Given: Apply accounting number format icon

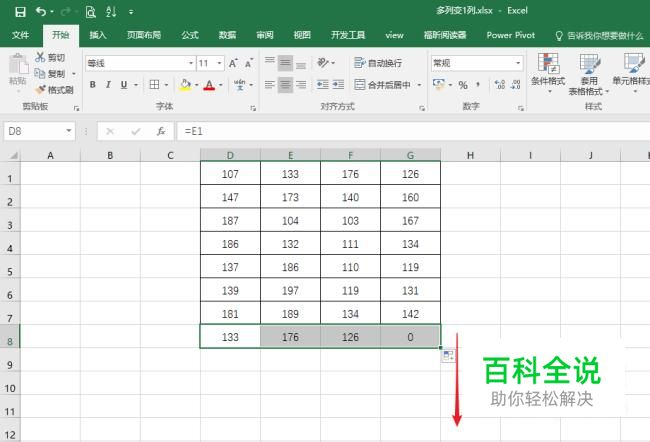Looking at the screenshot, I should [439, 85].
